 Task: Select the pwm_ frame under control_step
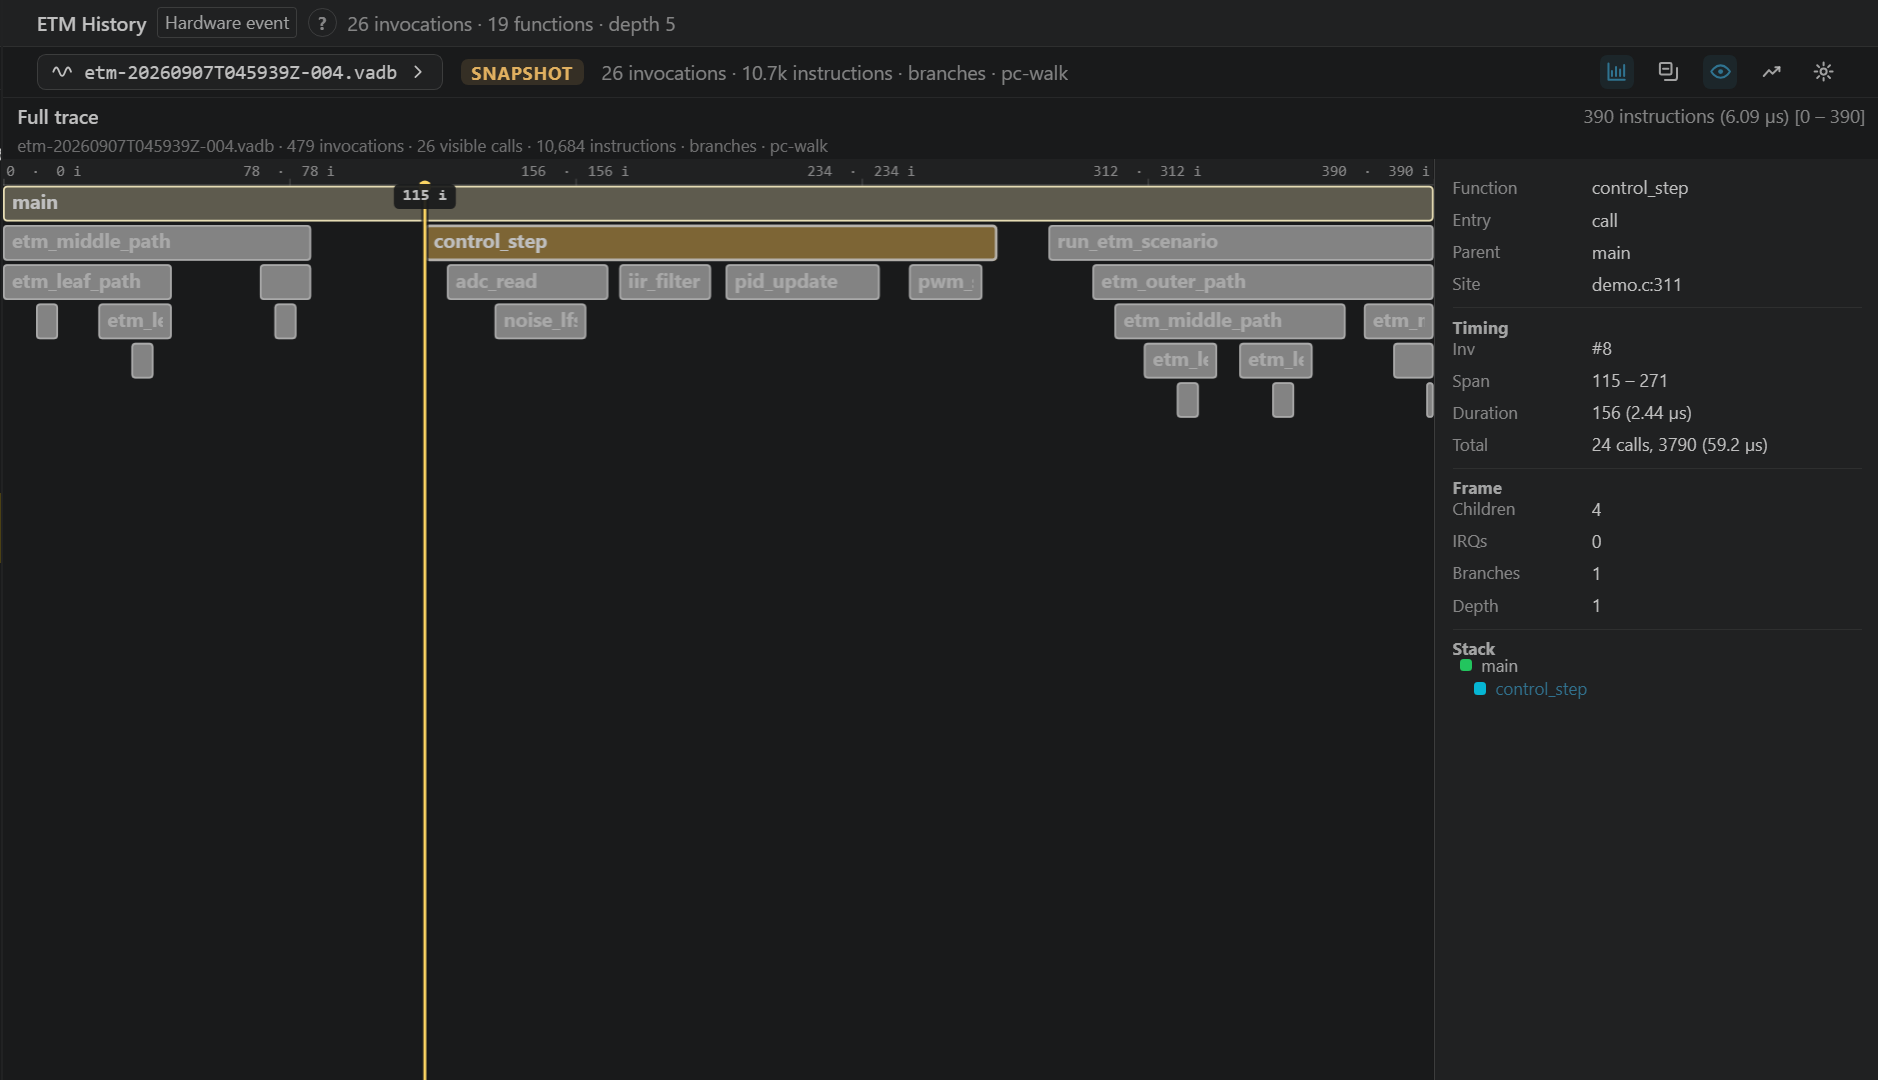point(945,282)
